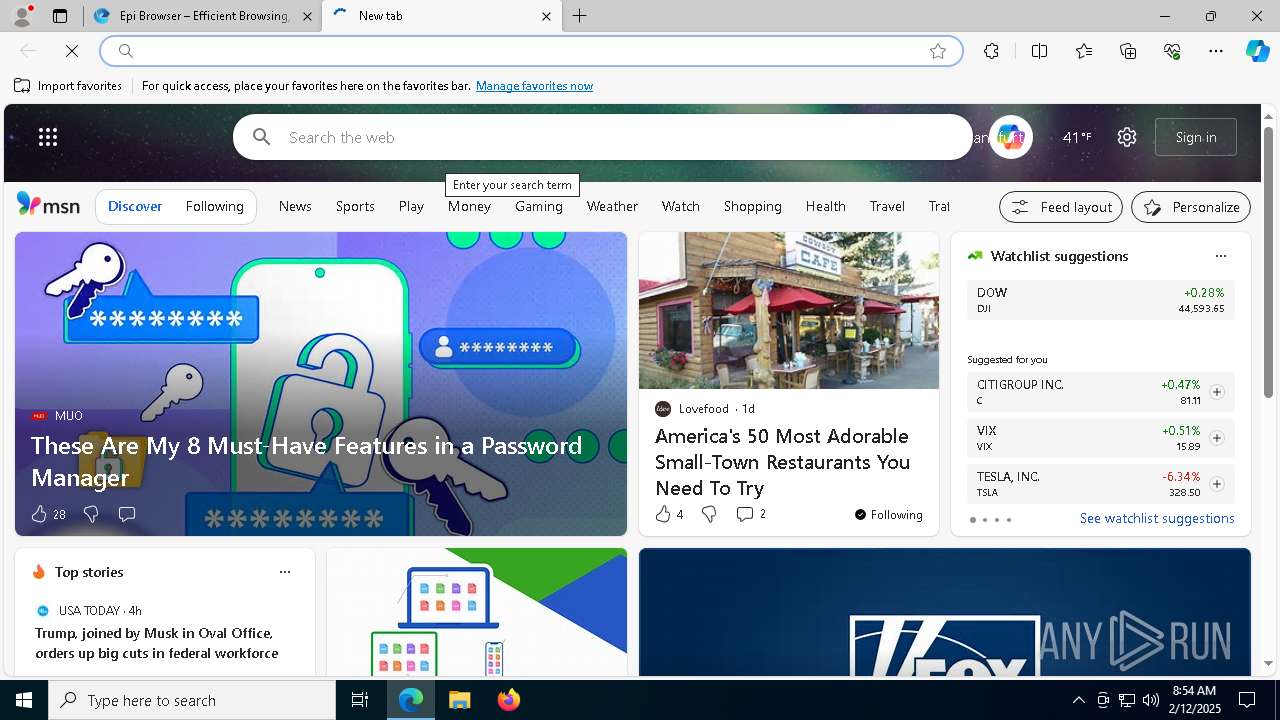The height and width of the screenshot is (720, 1280).
Task: Switch to Epi Browser tab
Action: click(201, 16)
